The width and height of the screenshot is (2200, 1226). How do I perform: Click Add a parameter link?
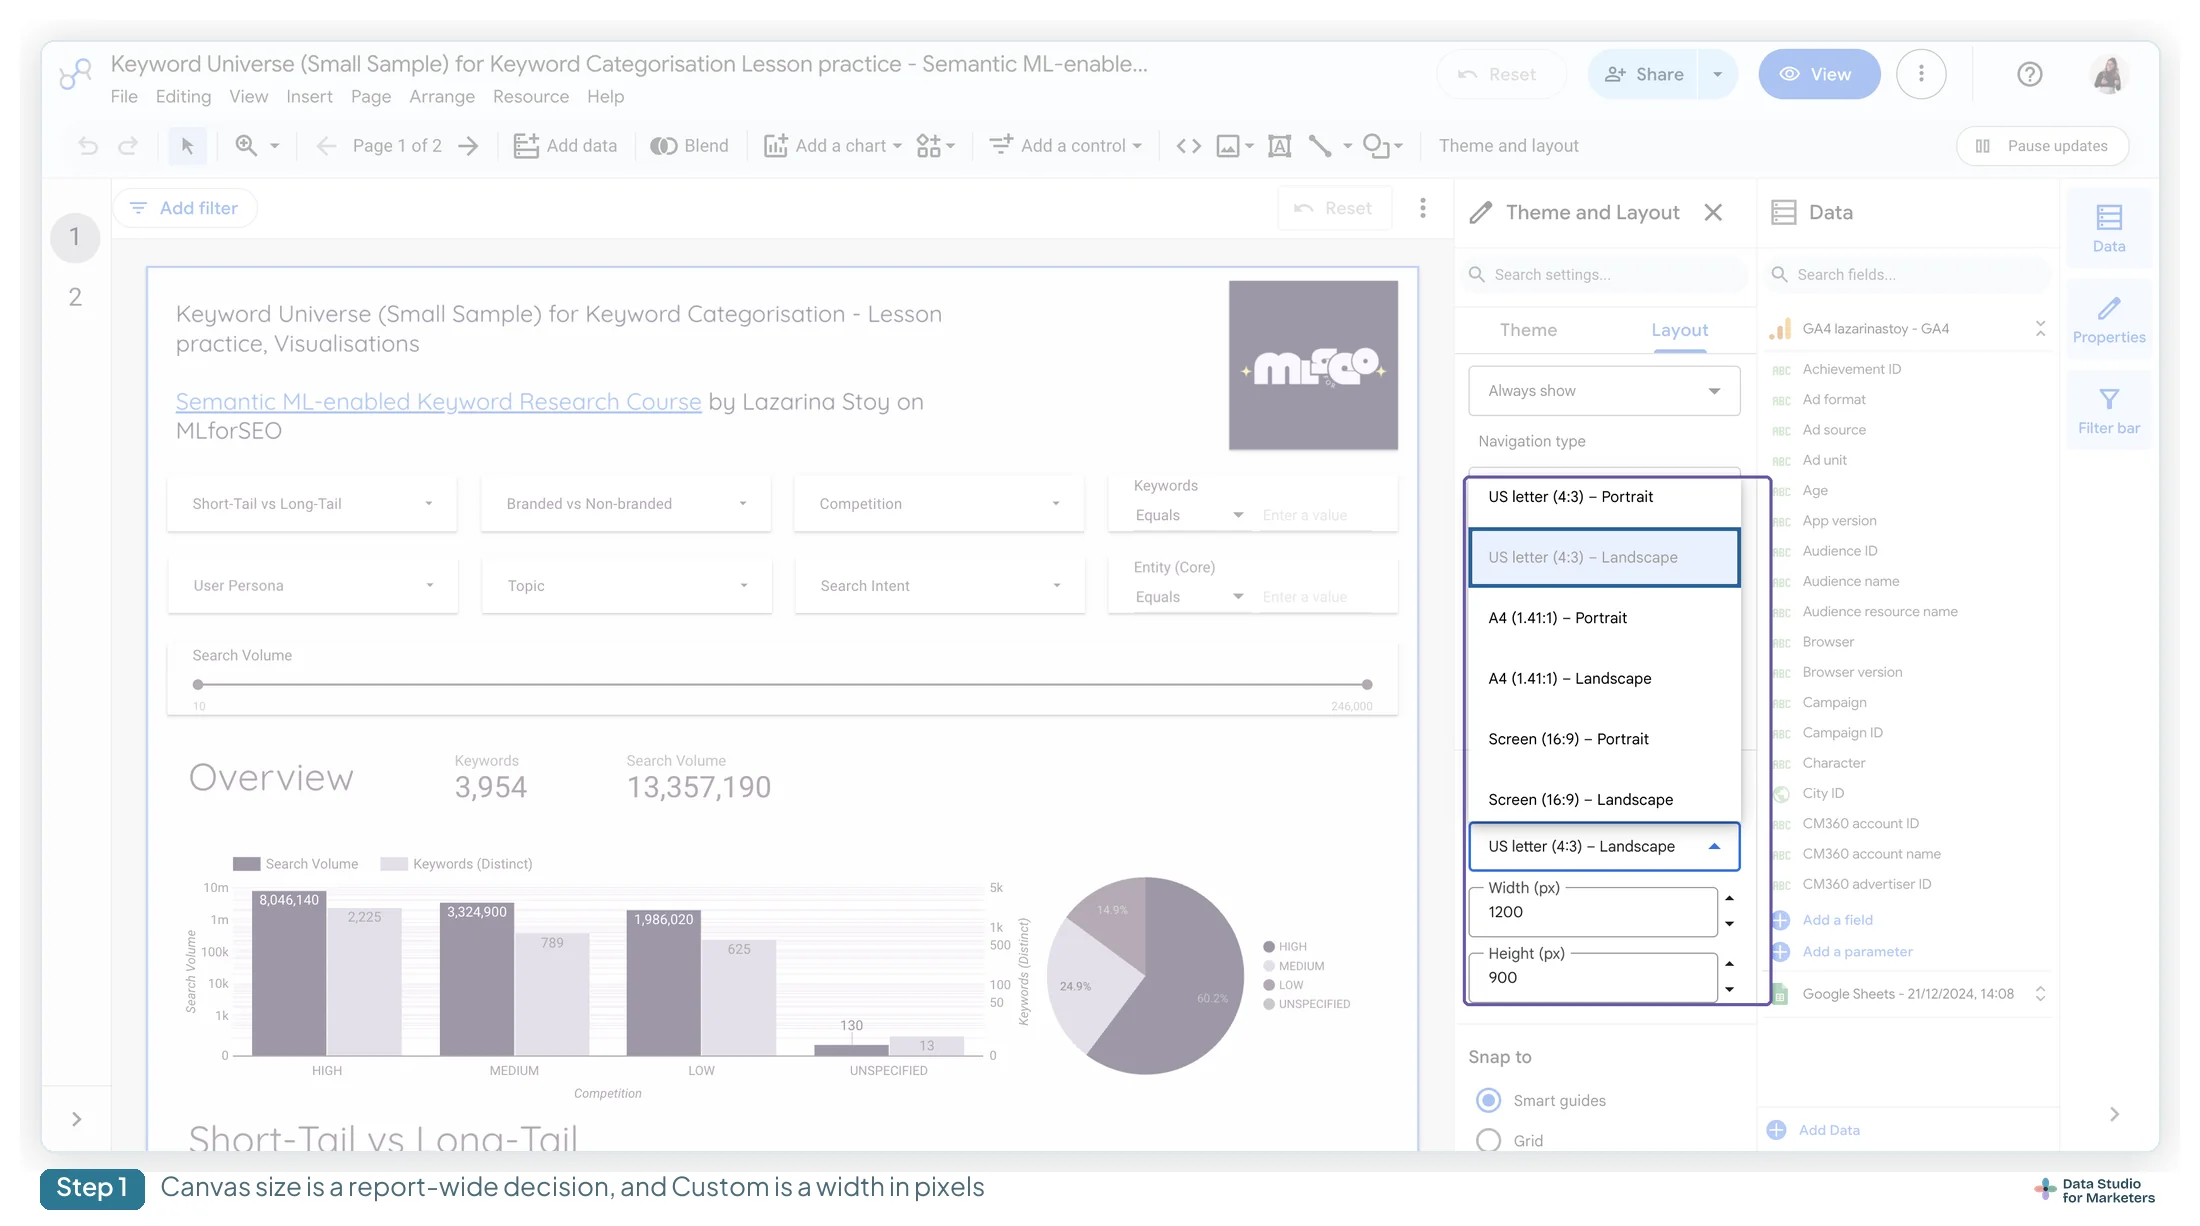point(1857,952)
